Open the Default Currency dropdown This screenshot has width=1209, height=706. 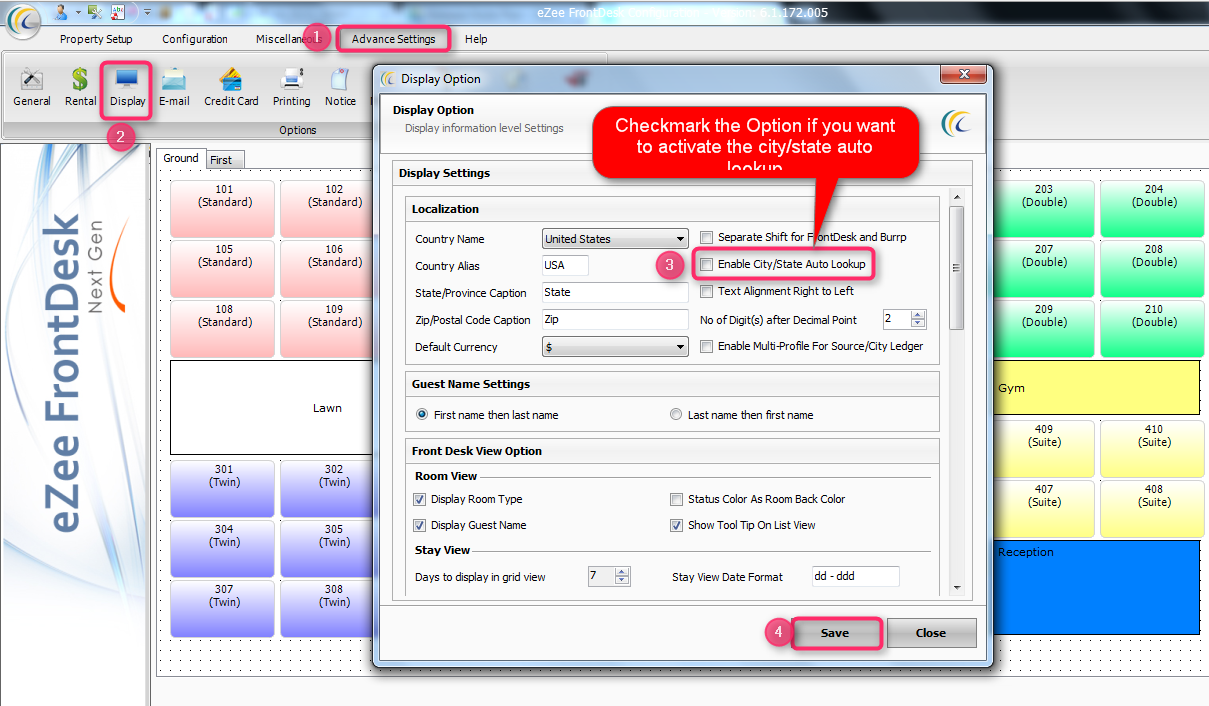(x=615, y=347)
